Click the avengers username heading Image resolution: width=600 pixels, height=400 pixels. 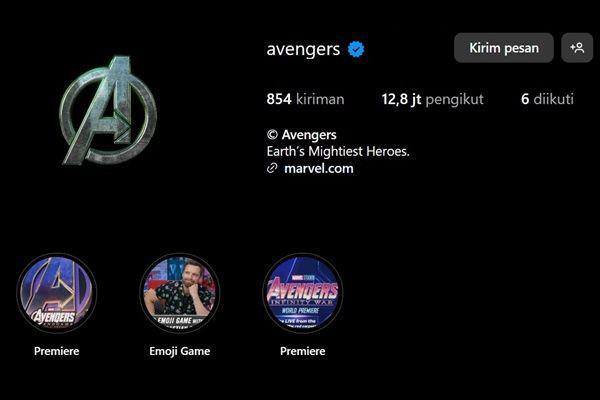pos(303,49)
